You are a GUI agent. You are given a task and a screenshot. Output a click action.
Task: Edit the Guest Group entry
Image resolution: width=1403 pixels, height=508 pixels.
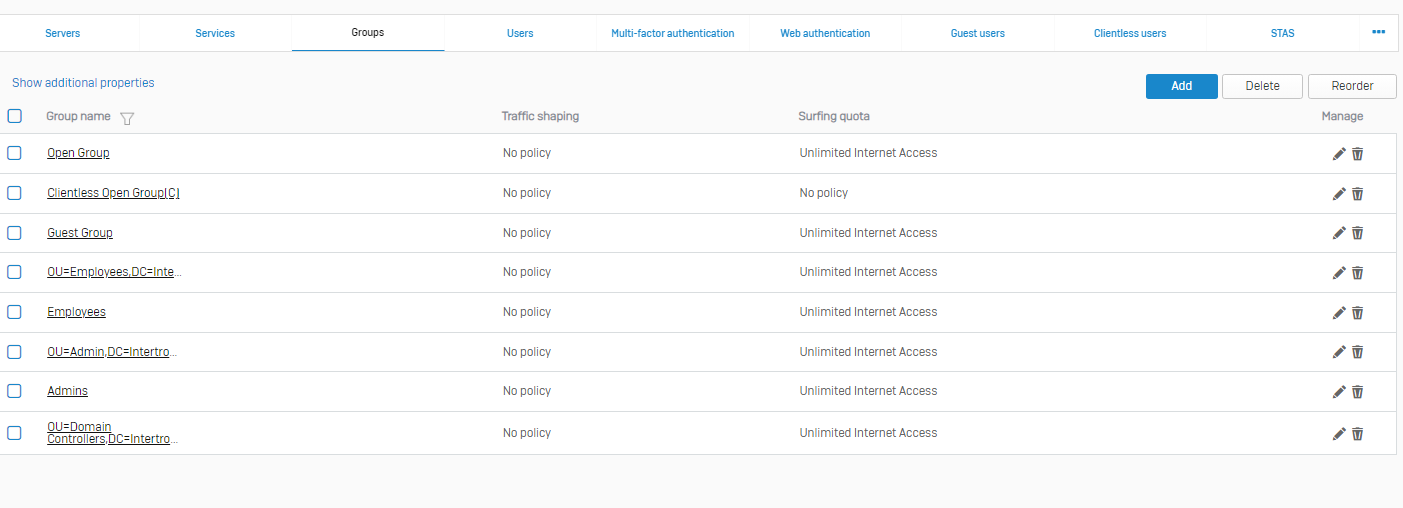1339,233
